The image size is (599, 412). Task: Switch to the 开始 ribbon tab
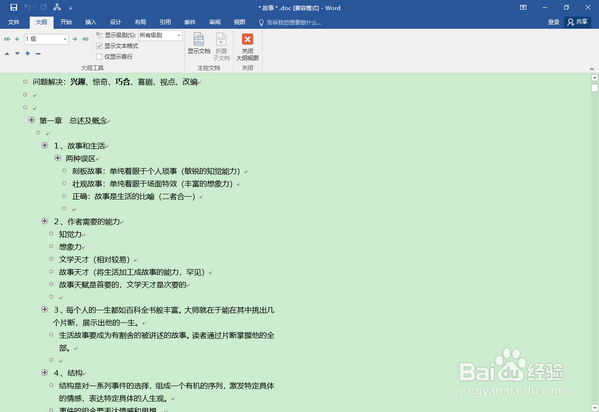(66, 22)
